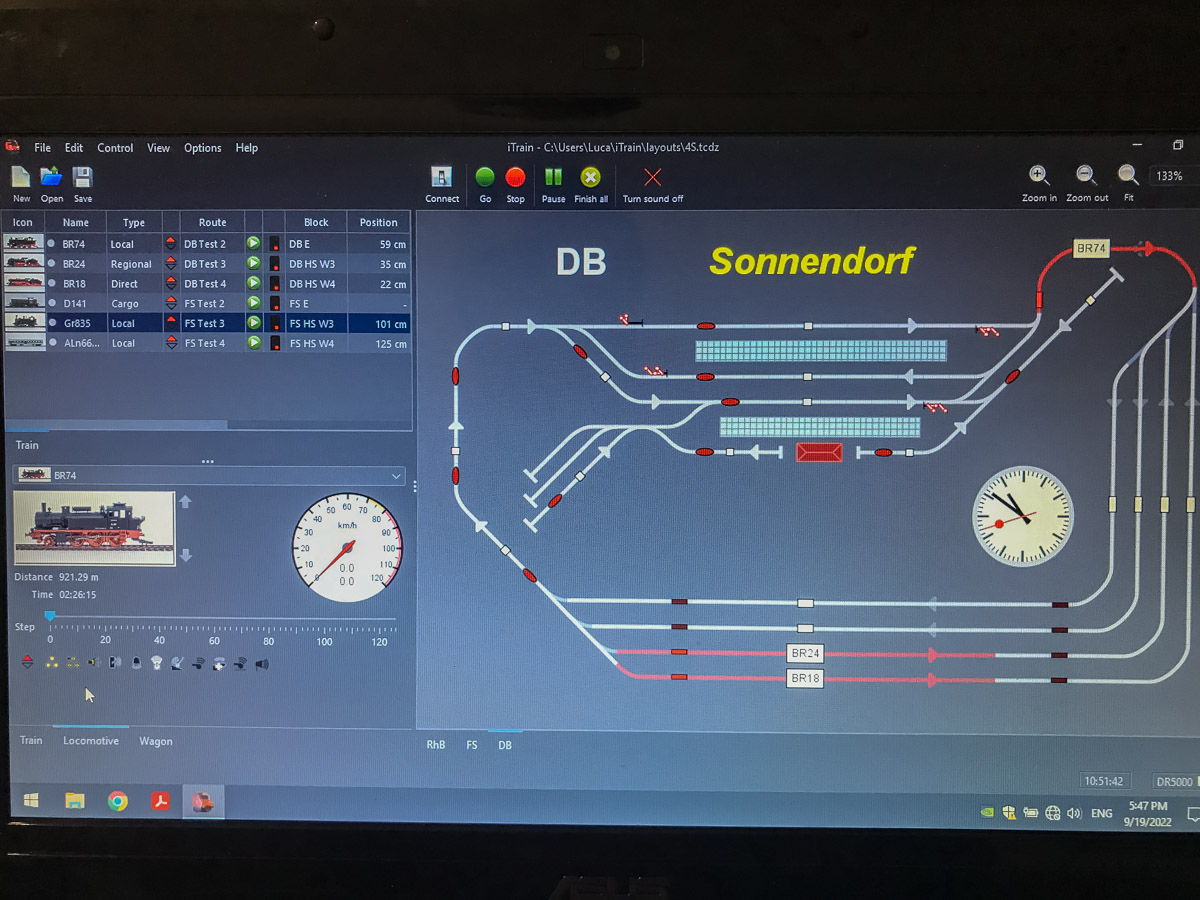
Task: Click the Pause icon in toolbar
Action: (x=553, y=178)
